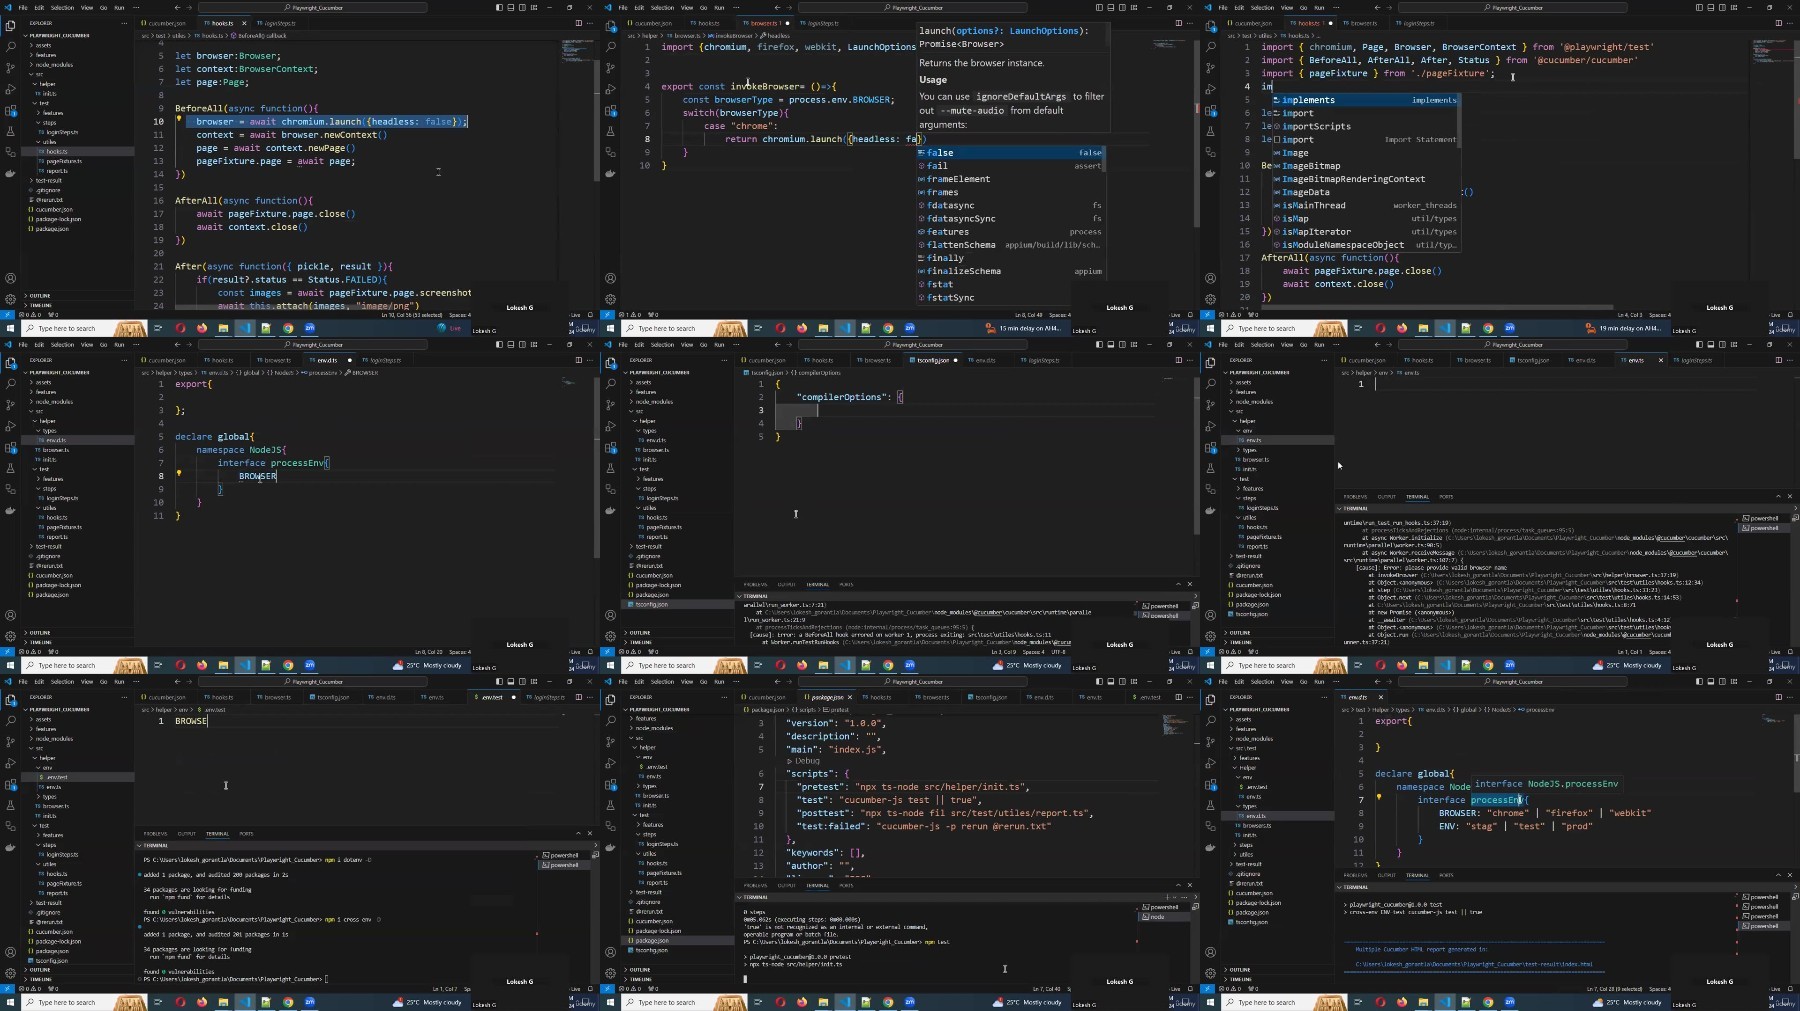Click split editor icon in top-left hooks.ts window
1800x1011 pixels.
[579, 23]
